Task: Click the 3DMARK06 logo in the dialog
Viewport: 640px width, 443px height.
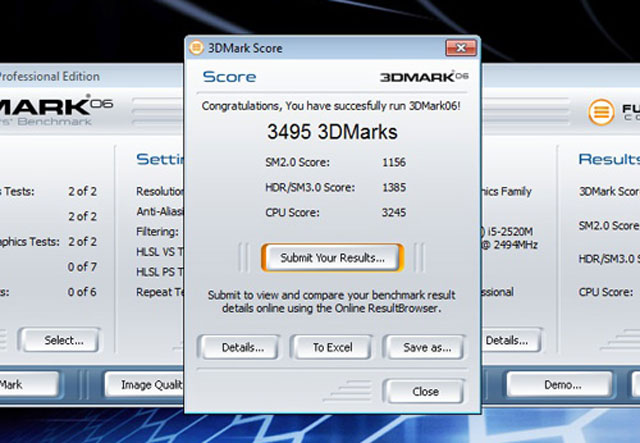Action: coord(424,76)
